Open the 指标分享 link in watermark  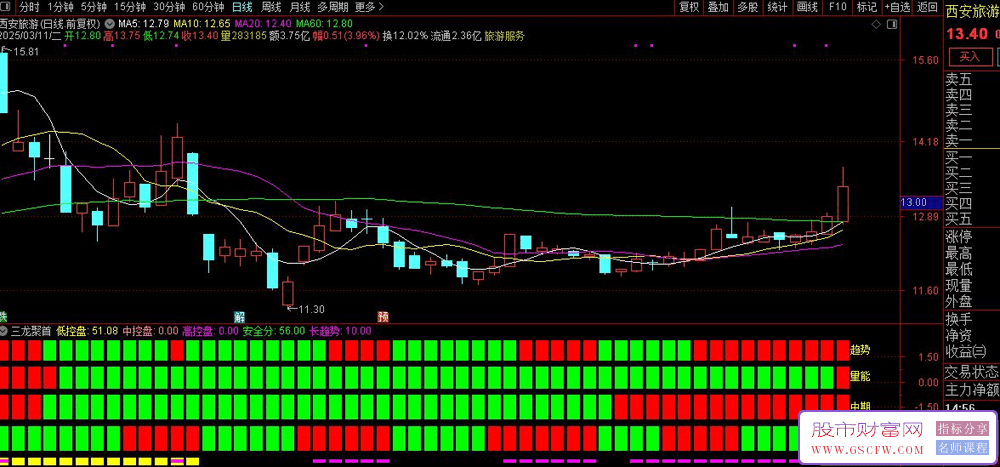[x=964, y=429]
